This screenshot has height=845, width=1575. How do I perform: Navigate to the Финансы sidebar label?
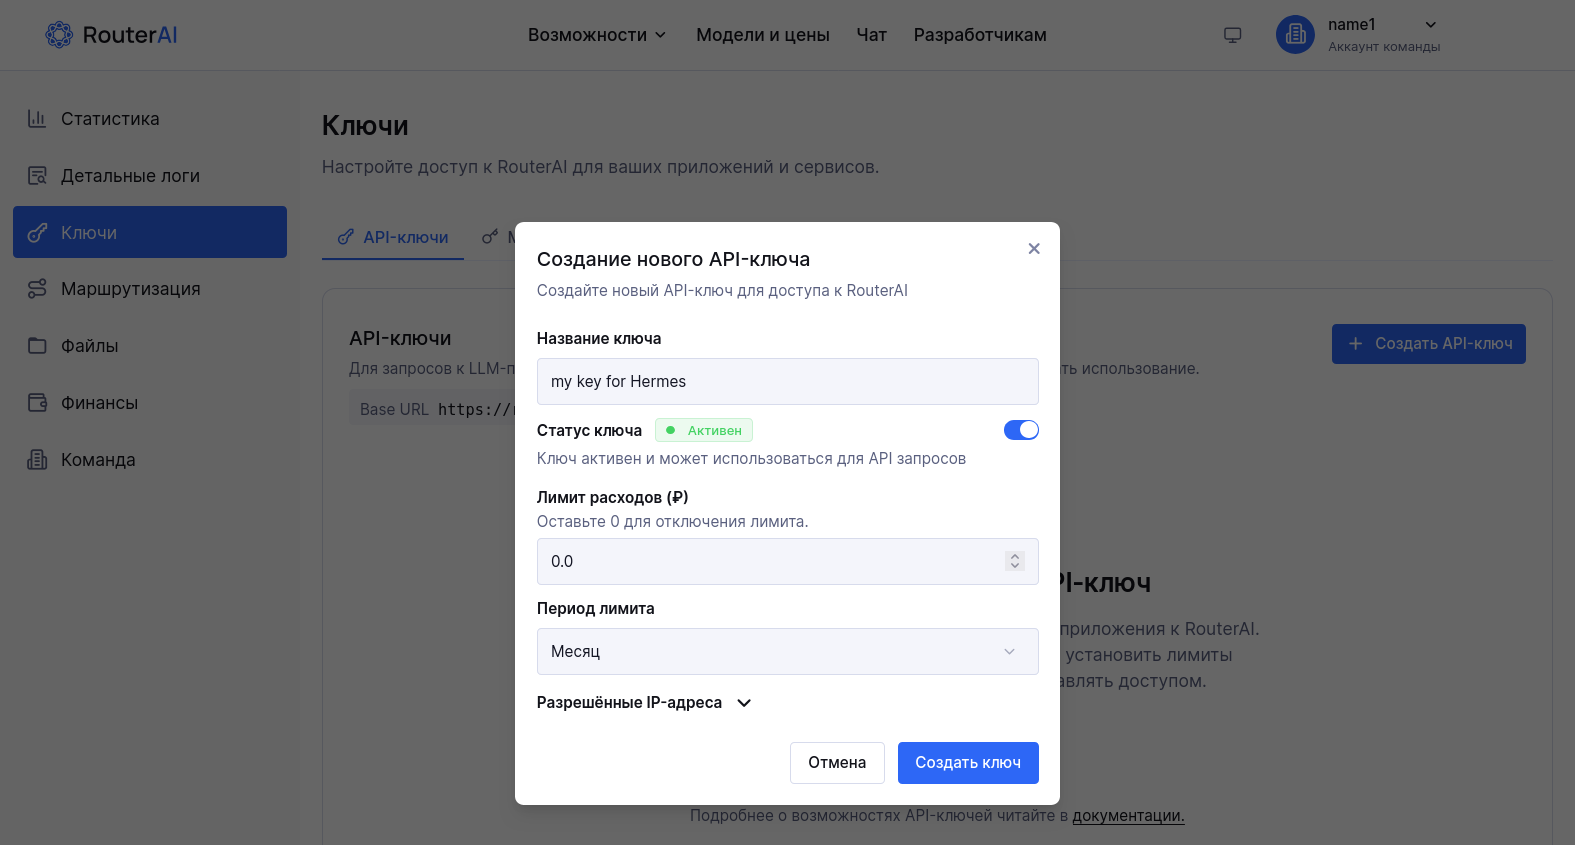(100, 402)
